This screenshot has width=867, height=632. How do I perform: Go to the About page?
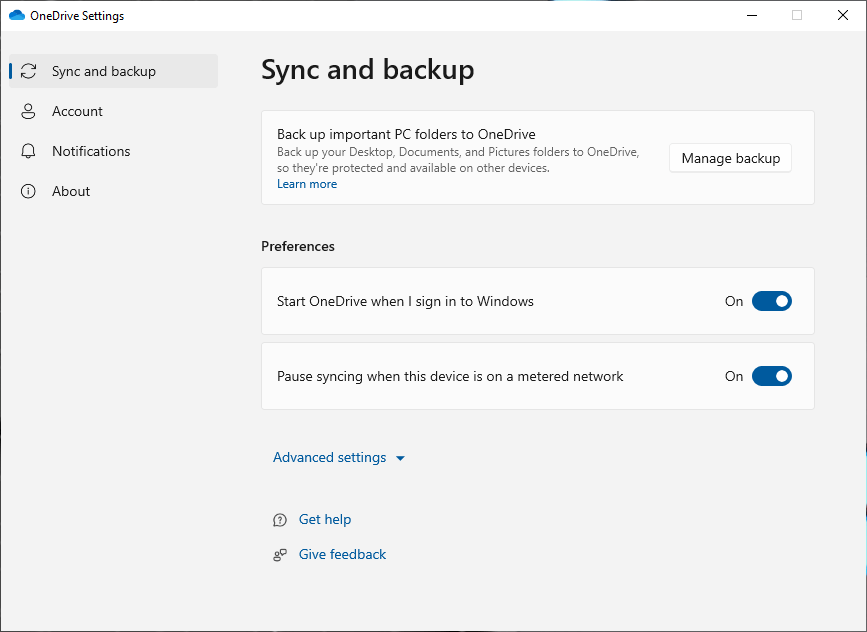coord(71,191)
